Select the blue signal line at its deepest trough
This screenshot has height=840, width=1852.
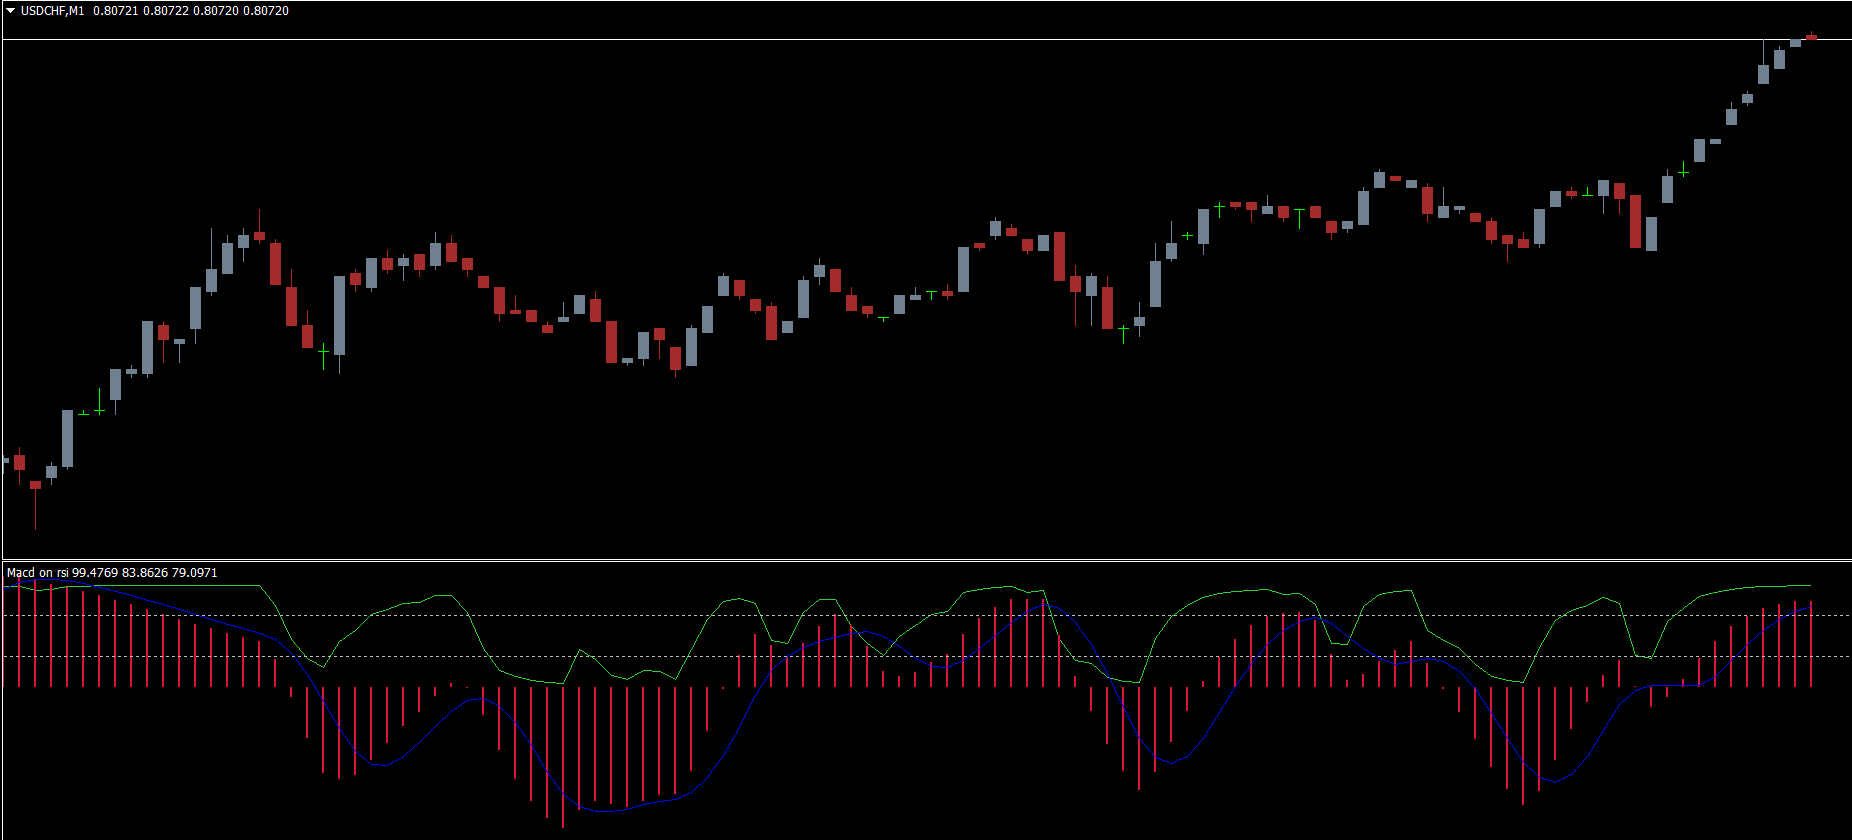coord(605,811)
